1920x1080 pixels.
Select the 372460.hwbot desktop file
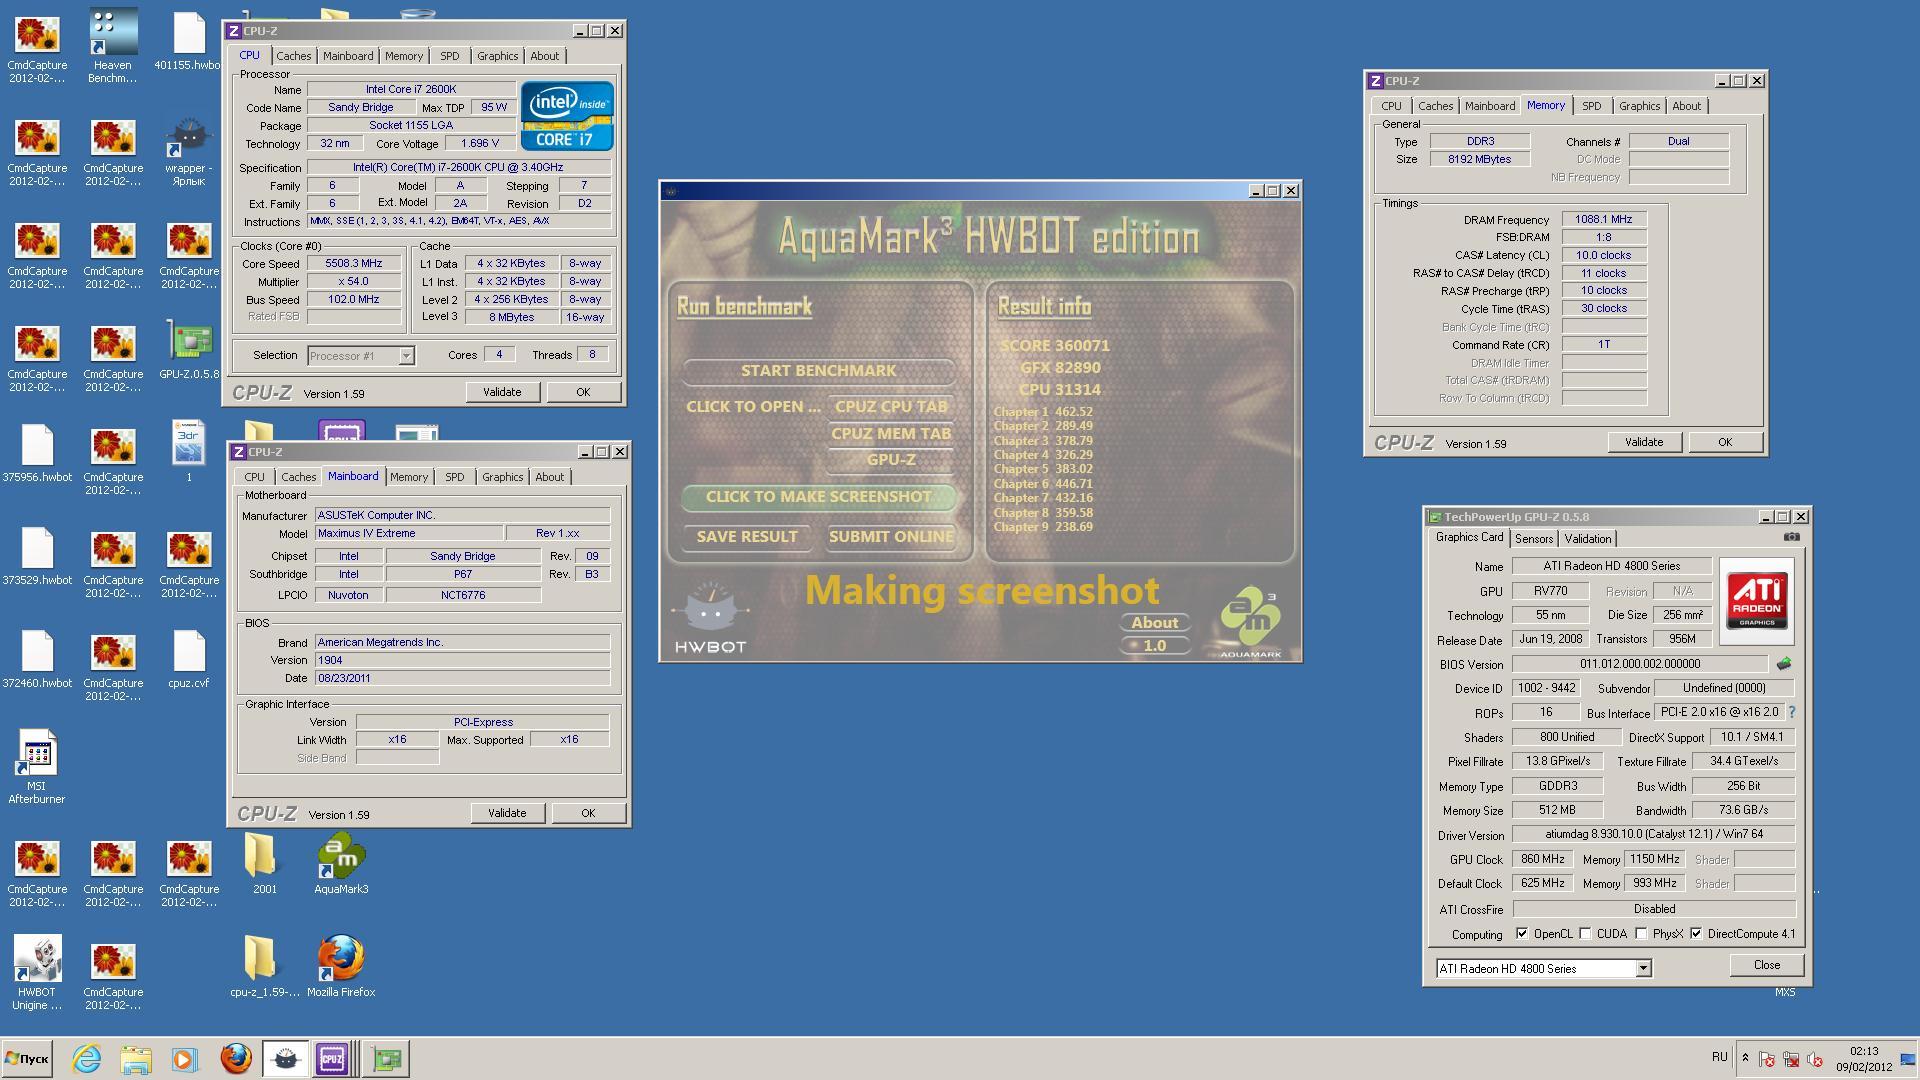[x=37, y=659]
